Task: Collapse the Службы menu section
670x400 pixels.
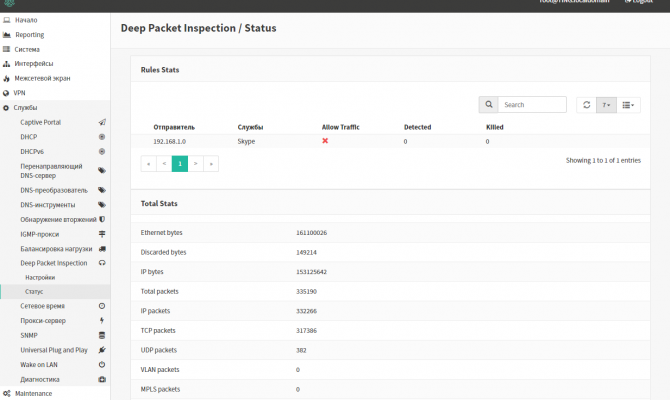Action: 26,107
